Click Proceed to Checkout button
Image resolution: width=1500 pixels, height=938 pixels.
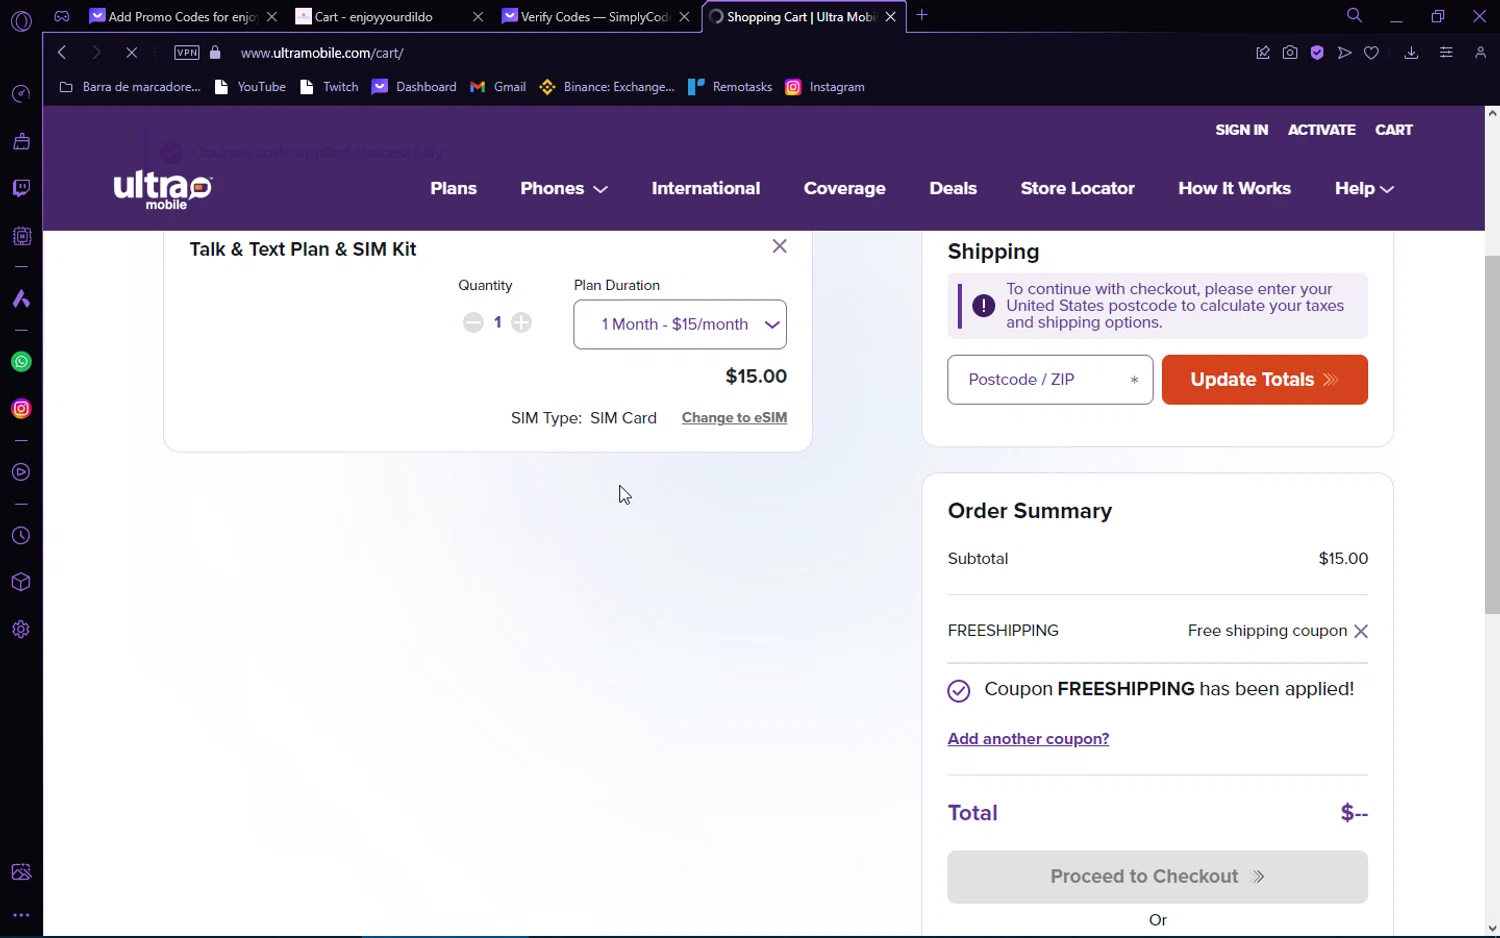(1157, 877)
